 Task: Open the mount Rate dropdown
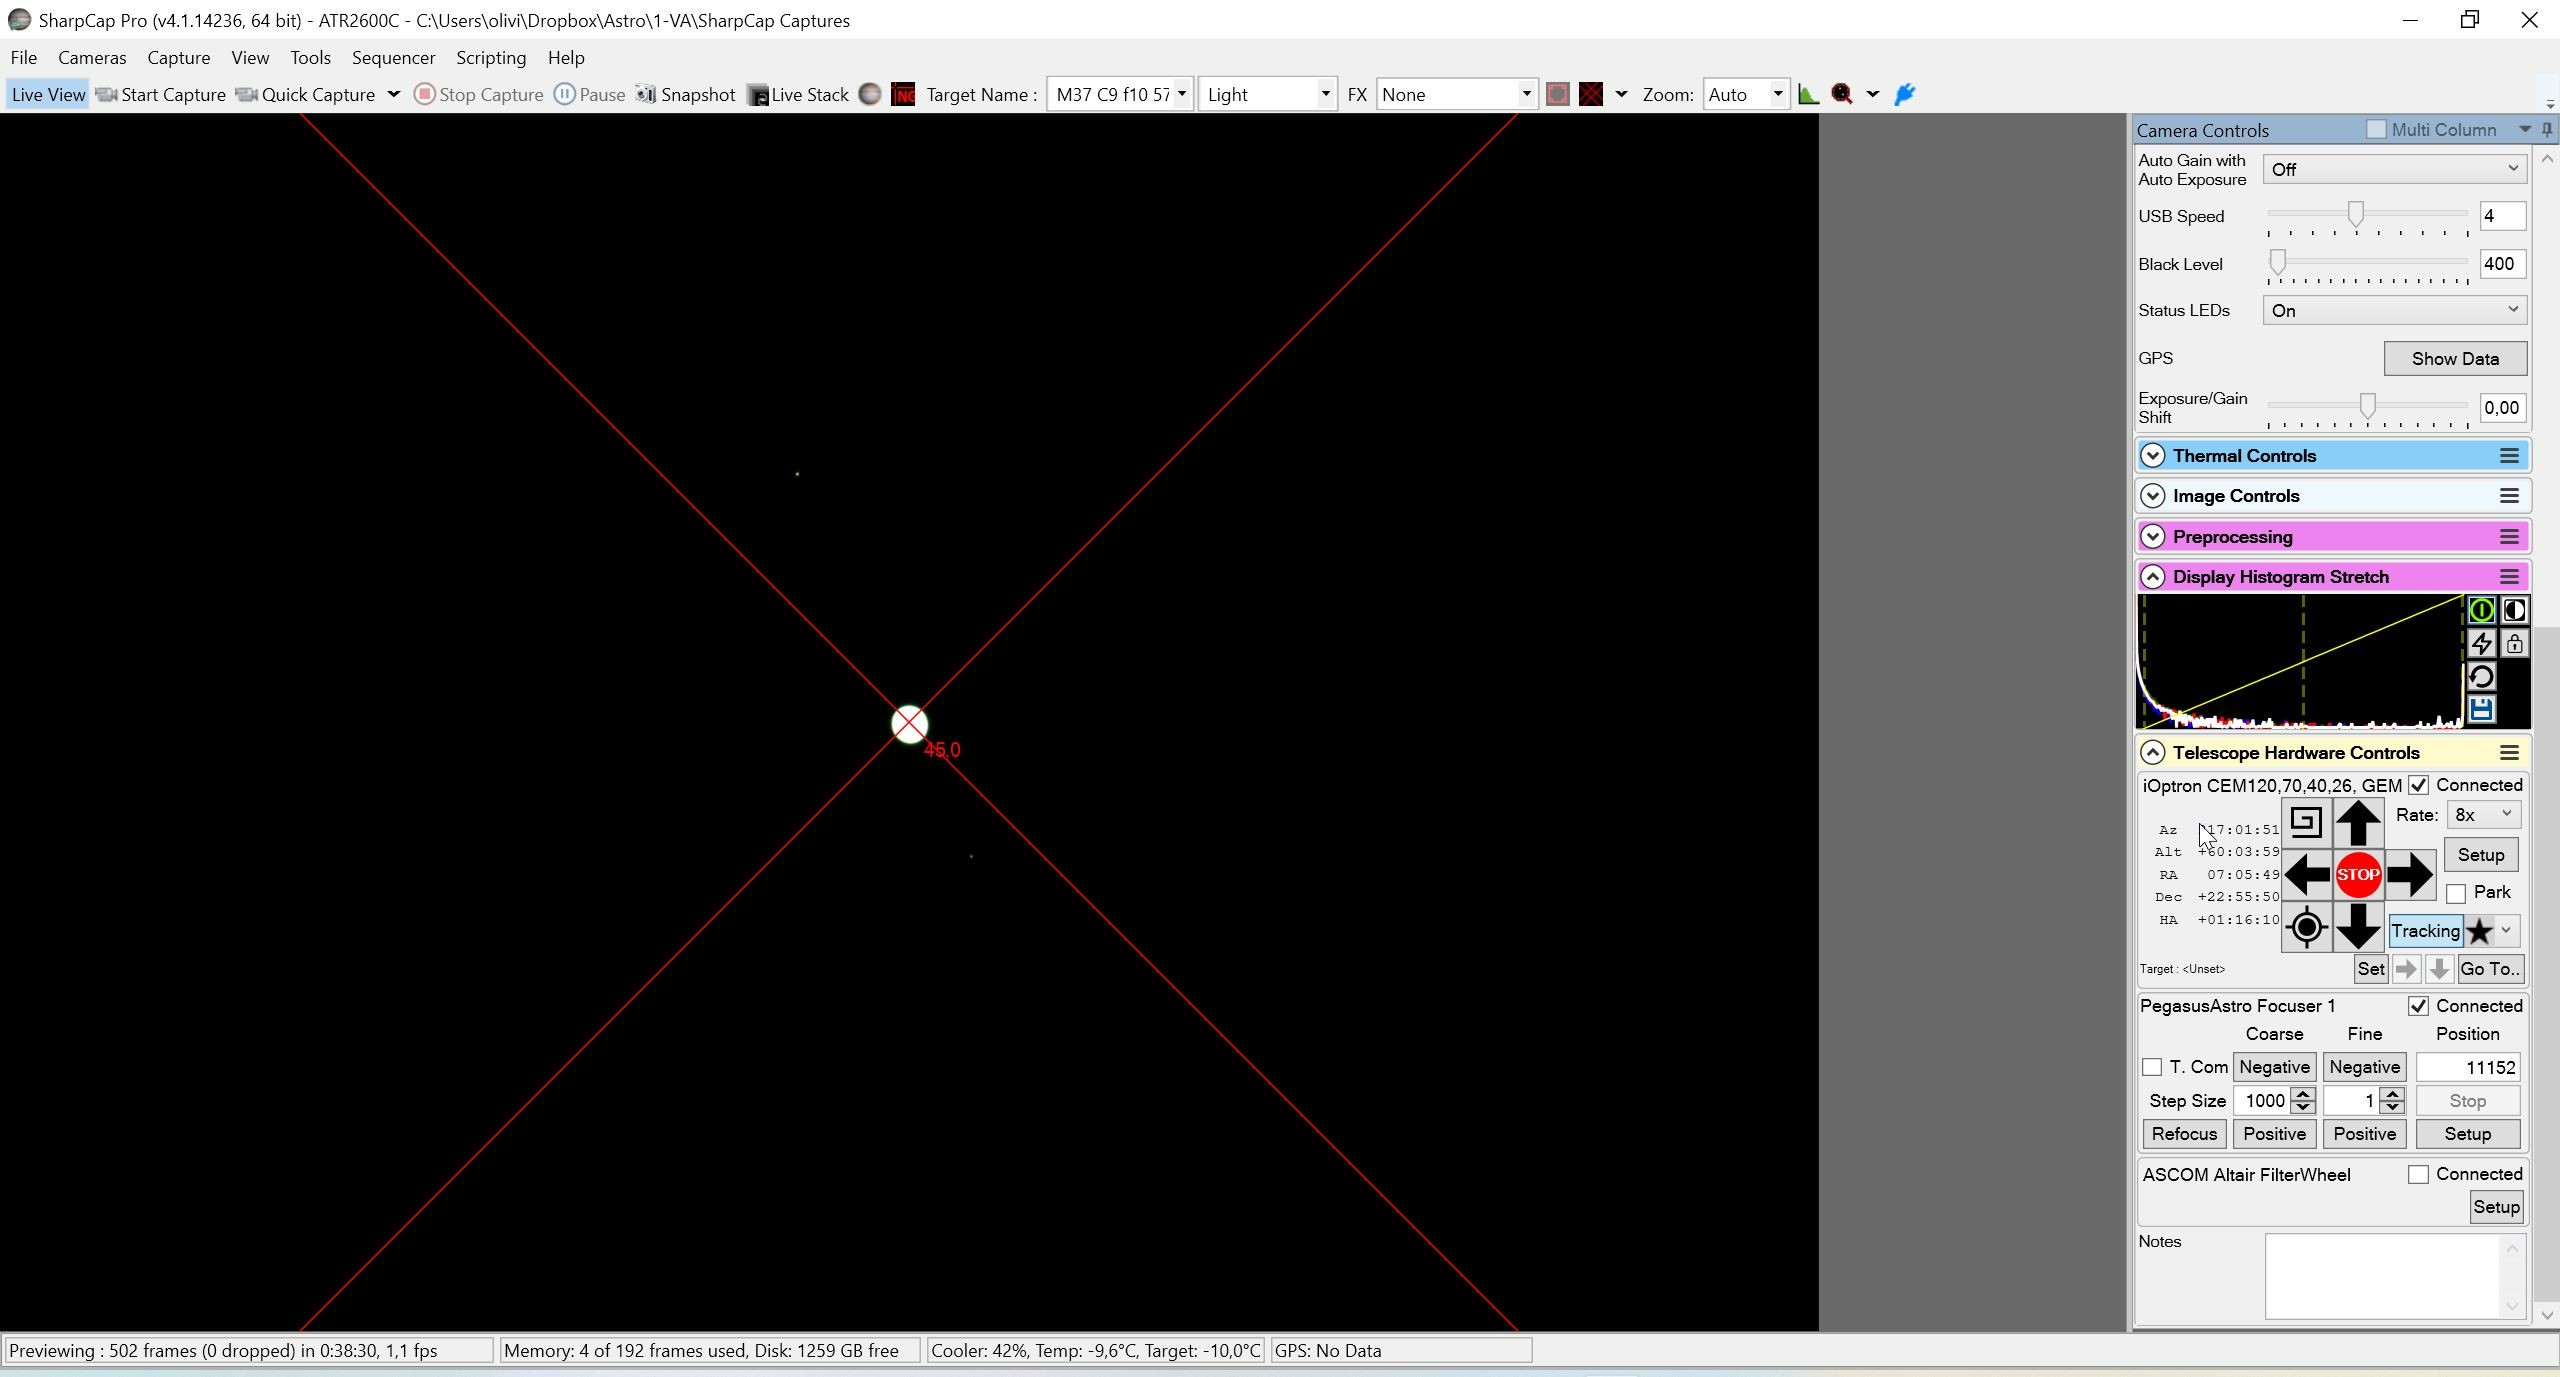(2483, 815)
